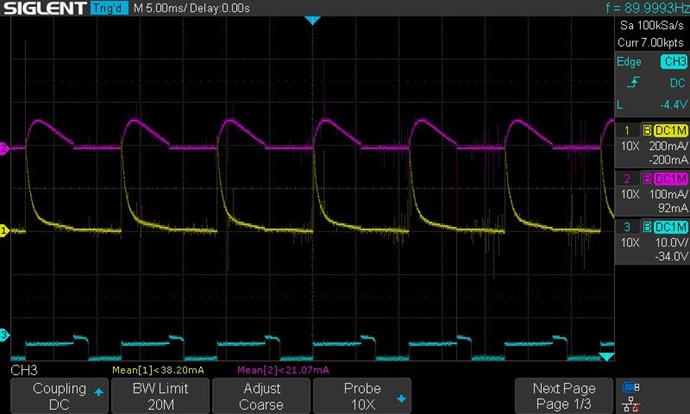Select the channel 2 magenta ground marker

pyautogui.click(x=4, y=148)
